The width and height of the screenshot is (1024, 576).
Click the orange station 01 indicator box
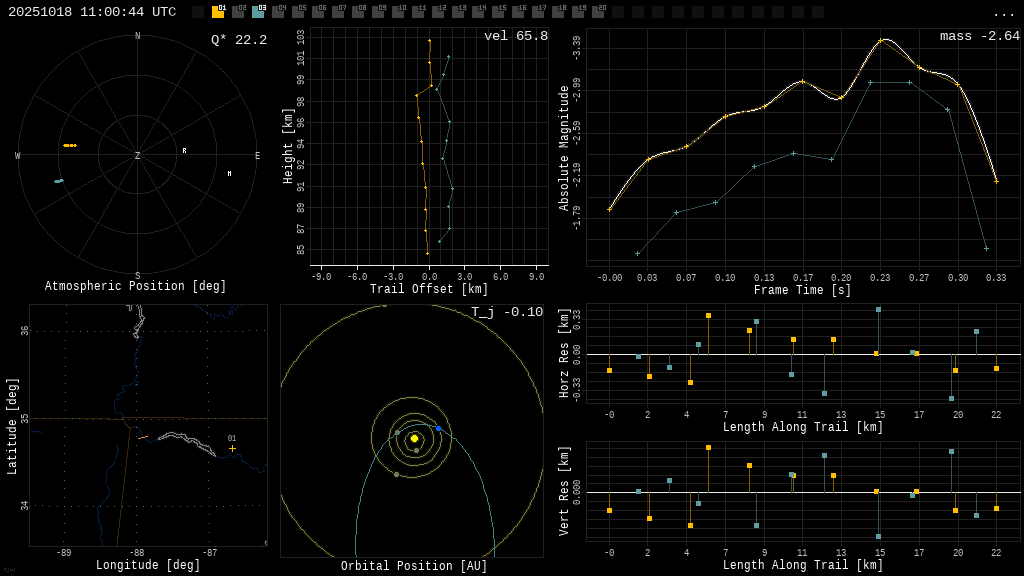pos(218,12)
